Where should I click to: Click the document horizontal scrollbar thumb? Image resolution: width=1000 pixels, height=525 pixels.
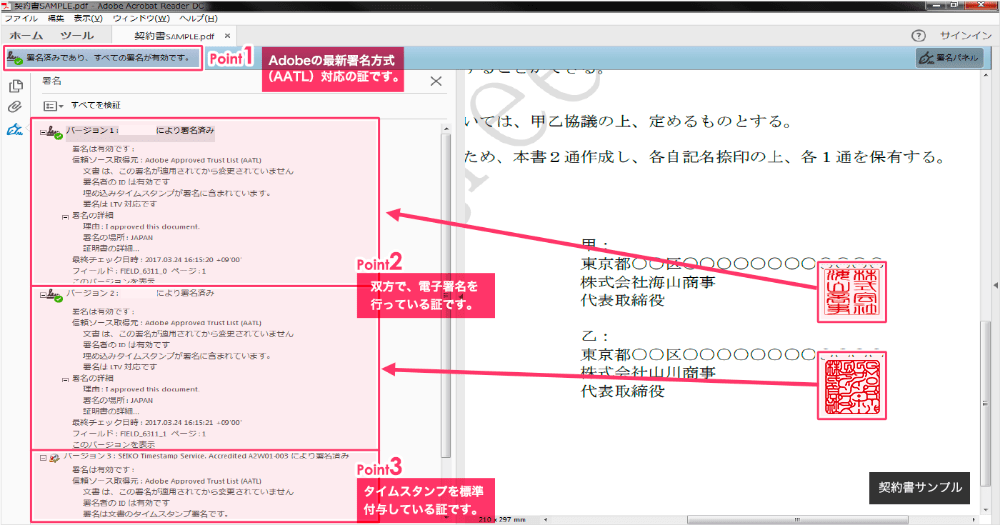(797, 519)
